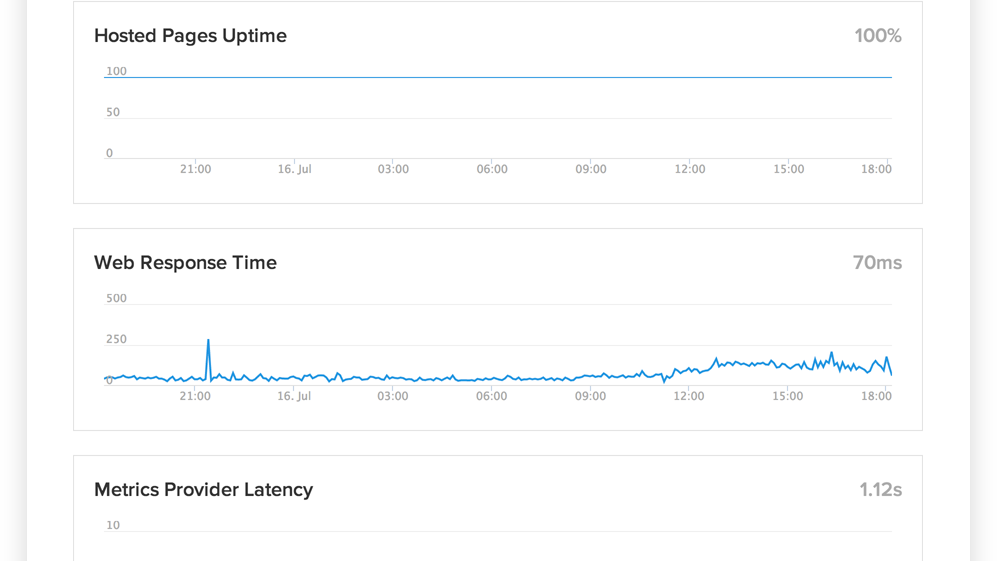This screenshot has width=997, height=561.
Task: Click the flat 100 uptime line
Action: coord(500,77)
